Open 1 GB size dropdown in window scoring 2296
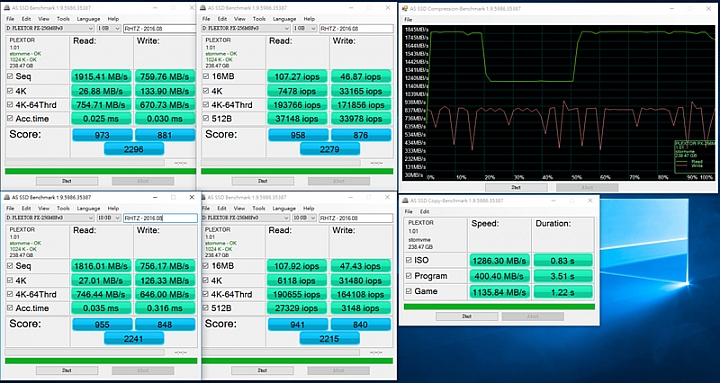Viewport: 720px width, 383px height. point(109,28)
